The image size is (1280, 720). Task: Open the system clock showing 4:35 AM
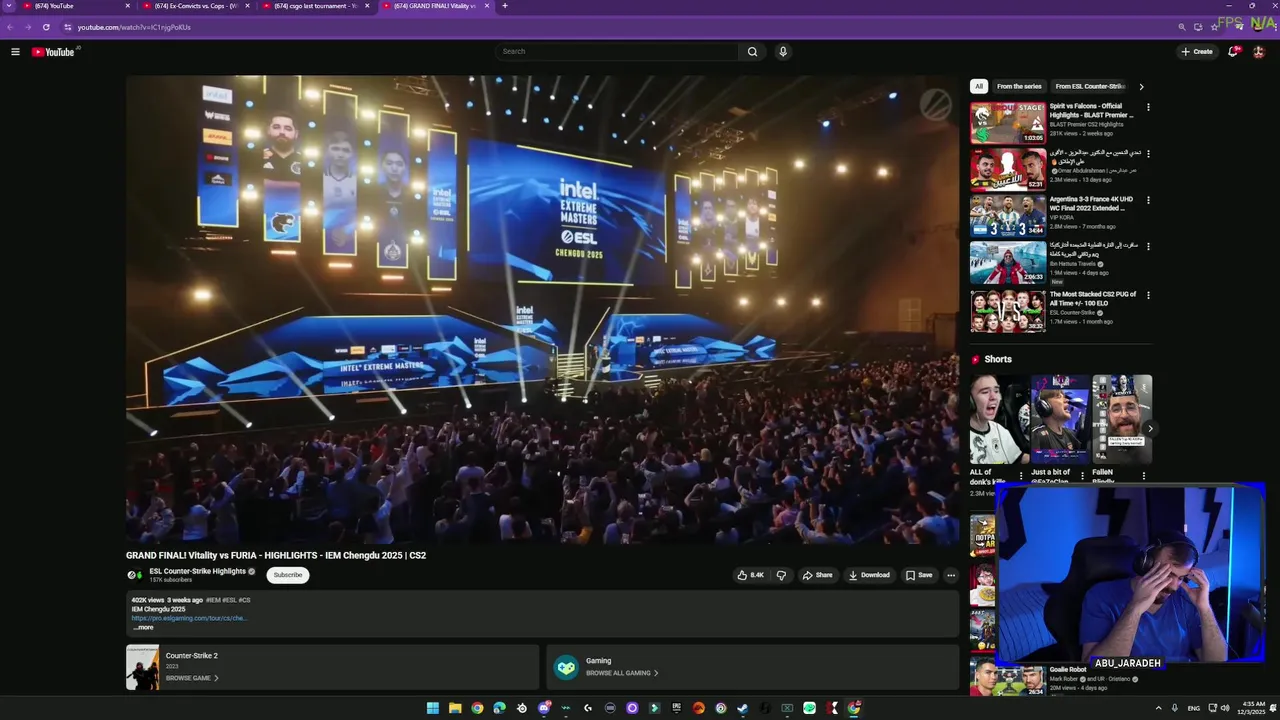1256,708
